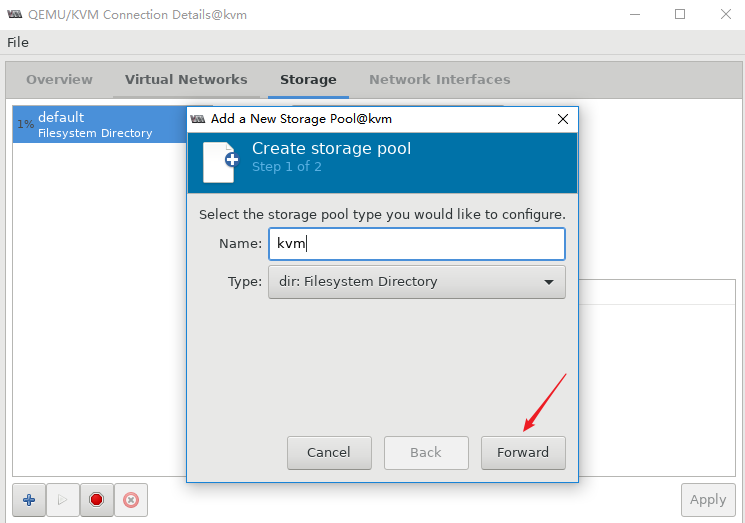Click the stop pool red icon

[x=96, y=500]
